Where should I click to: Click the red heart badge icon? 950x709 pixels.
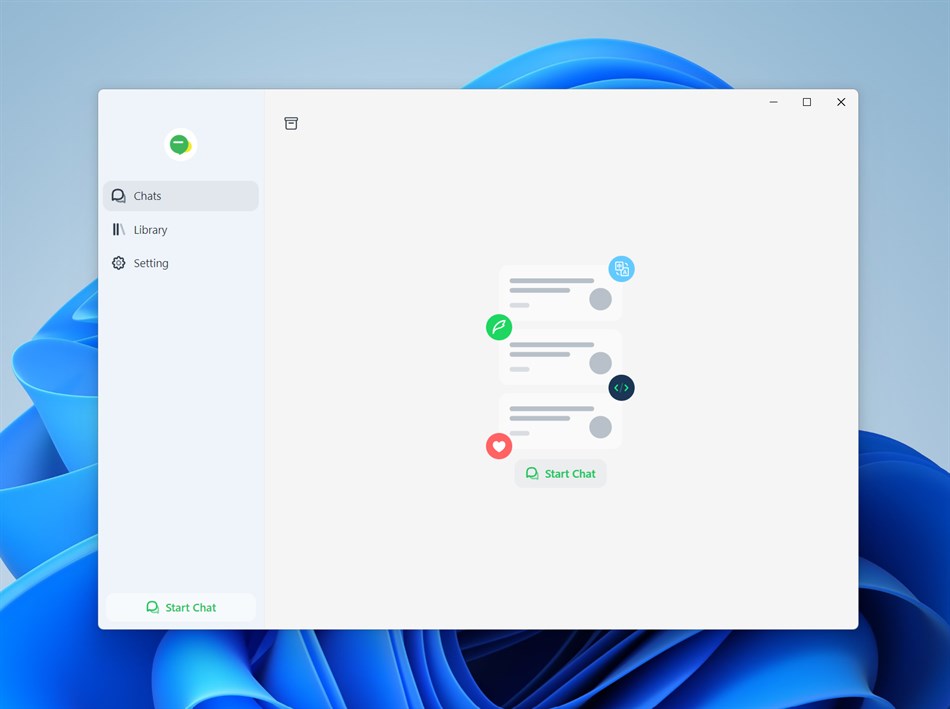499,446
